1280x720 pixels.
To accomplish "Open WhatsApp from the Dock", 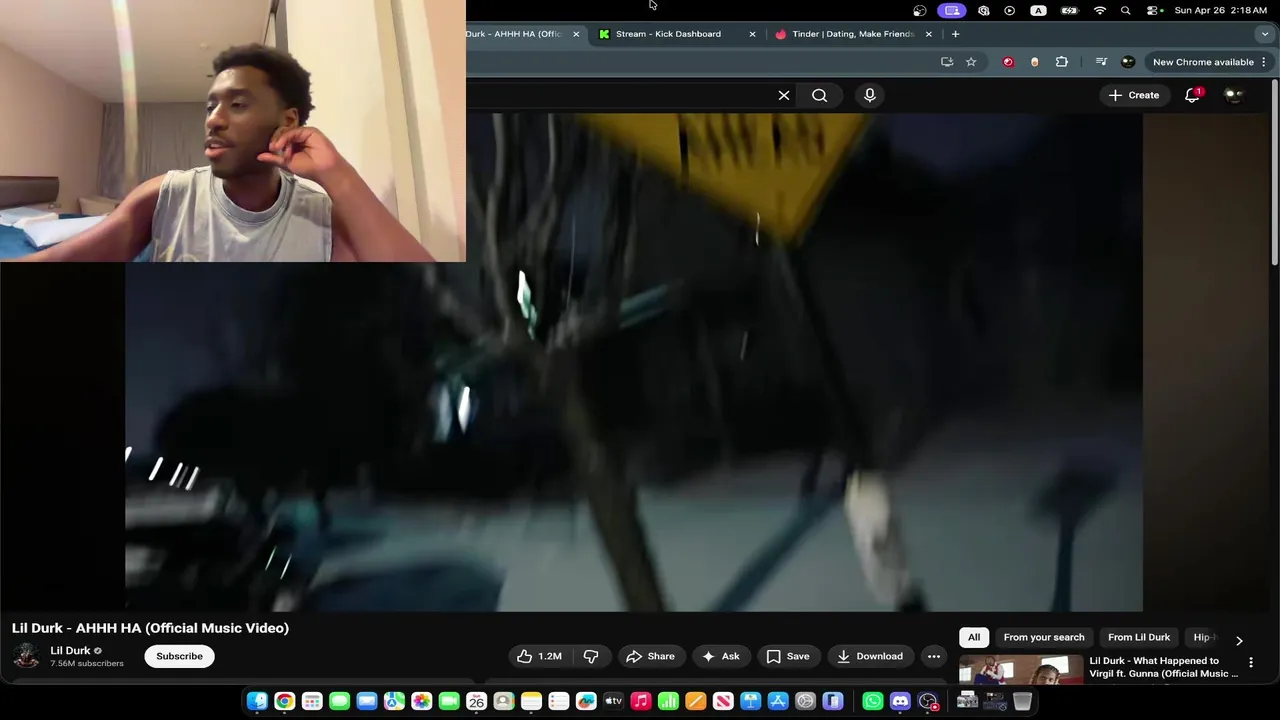I will pyautogui.click(x=873, y=701).
